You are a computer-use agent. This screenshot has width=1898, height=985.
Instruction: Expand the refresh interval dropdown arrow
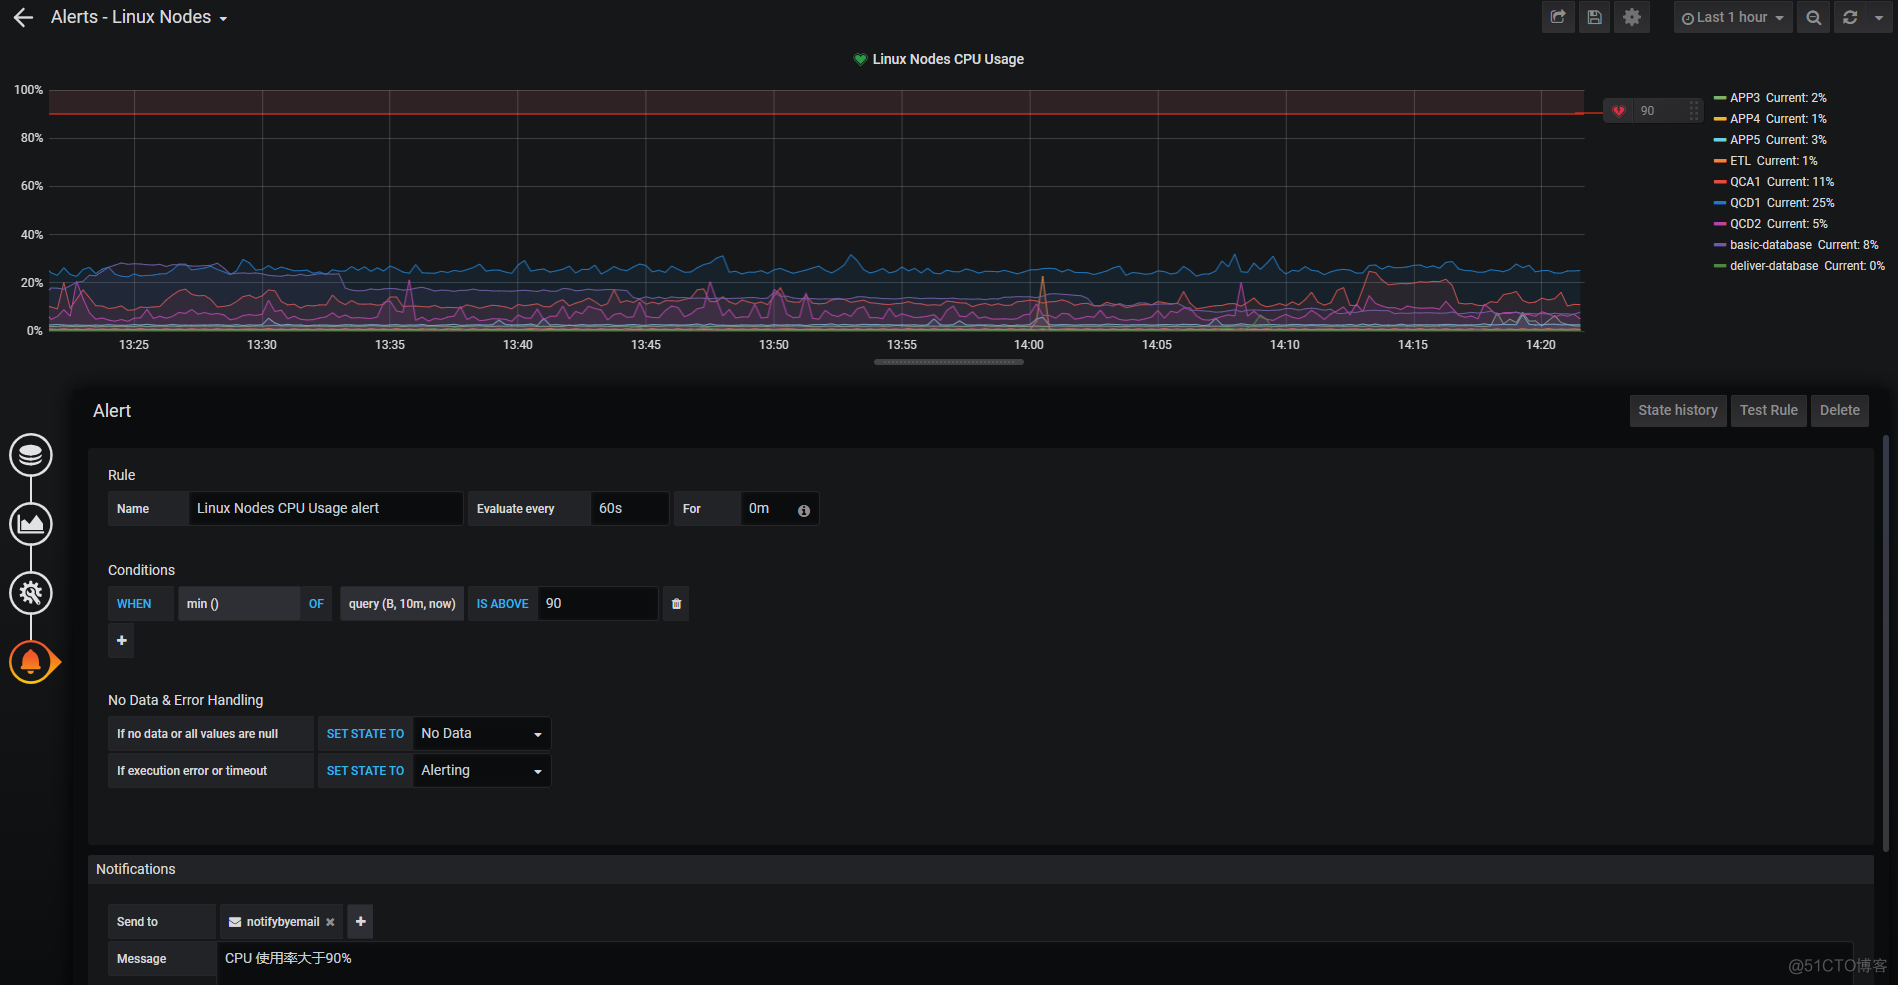point(1879,17)
